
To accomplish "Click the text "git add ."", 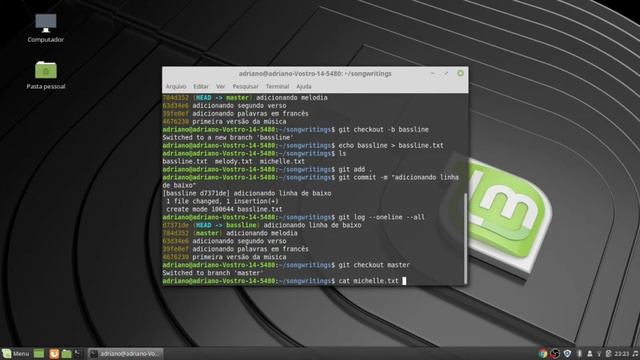I will (x=355, y=169).
